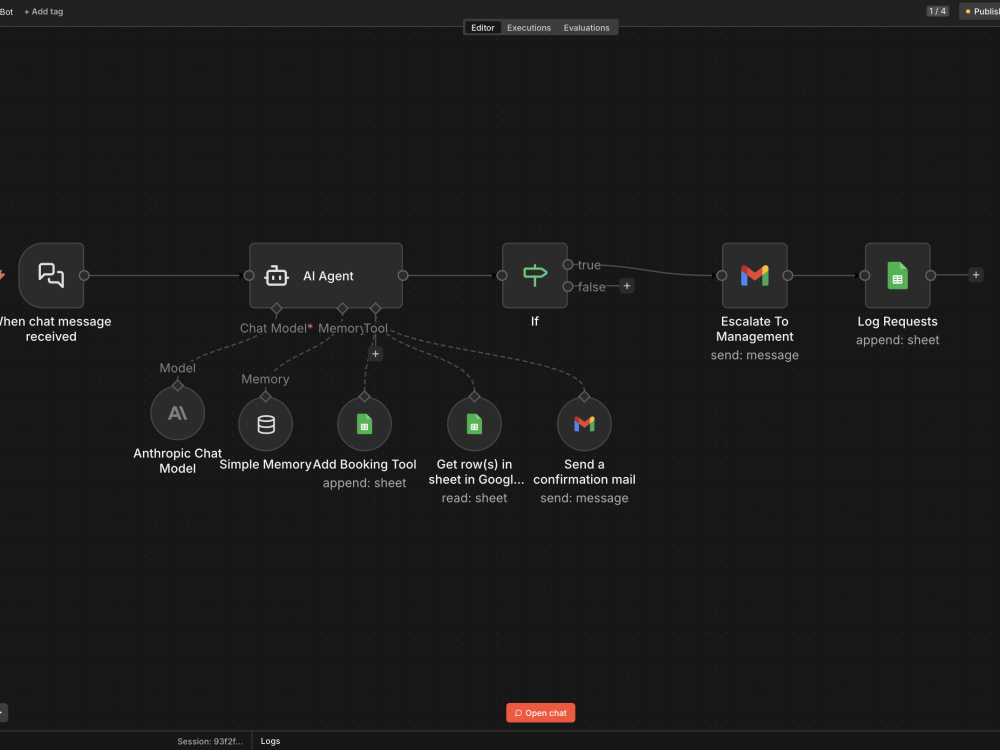The image size is (1000, 750).
Task: Select the chat message trigger node icon
Action: [x=51, y=276]
